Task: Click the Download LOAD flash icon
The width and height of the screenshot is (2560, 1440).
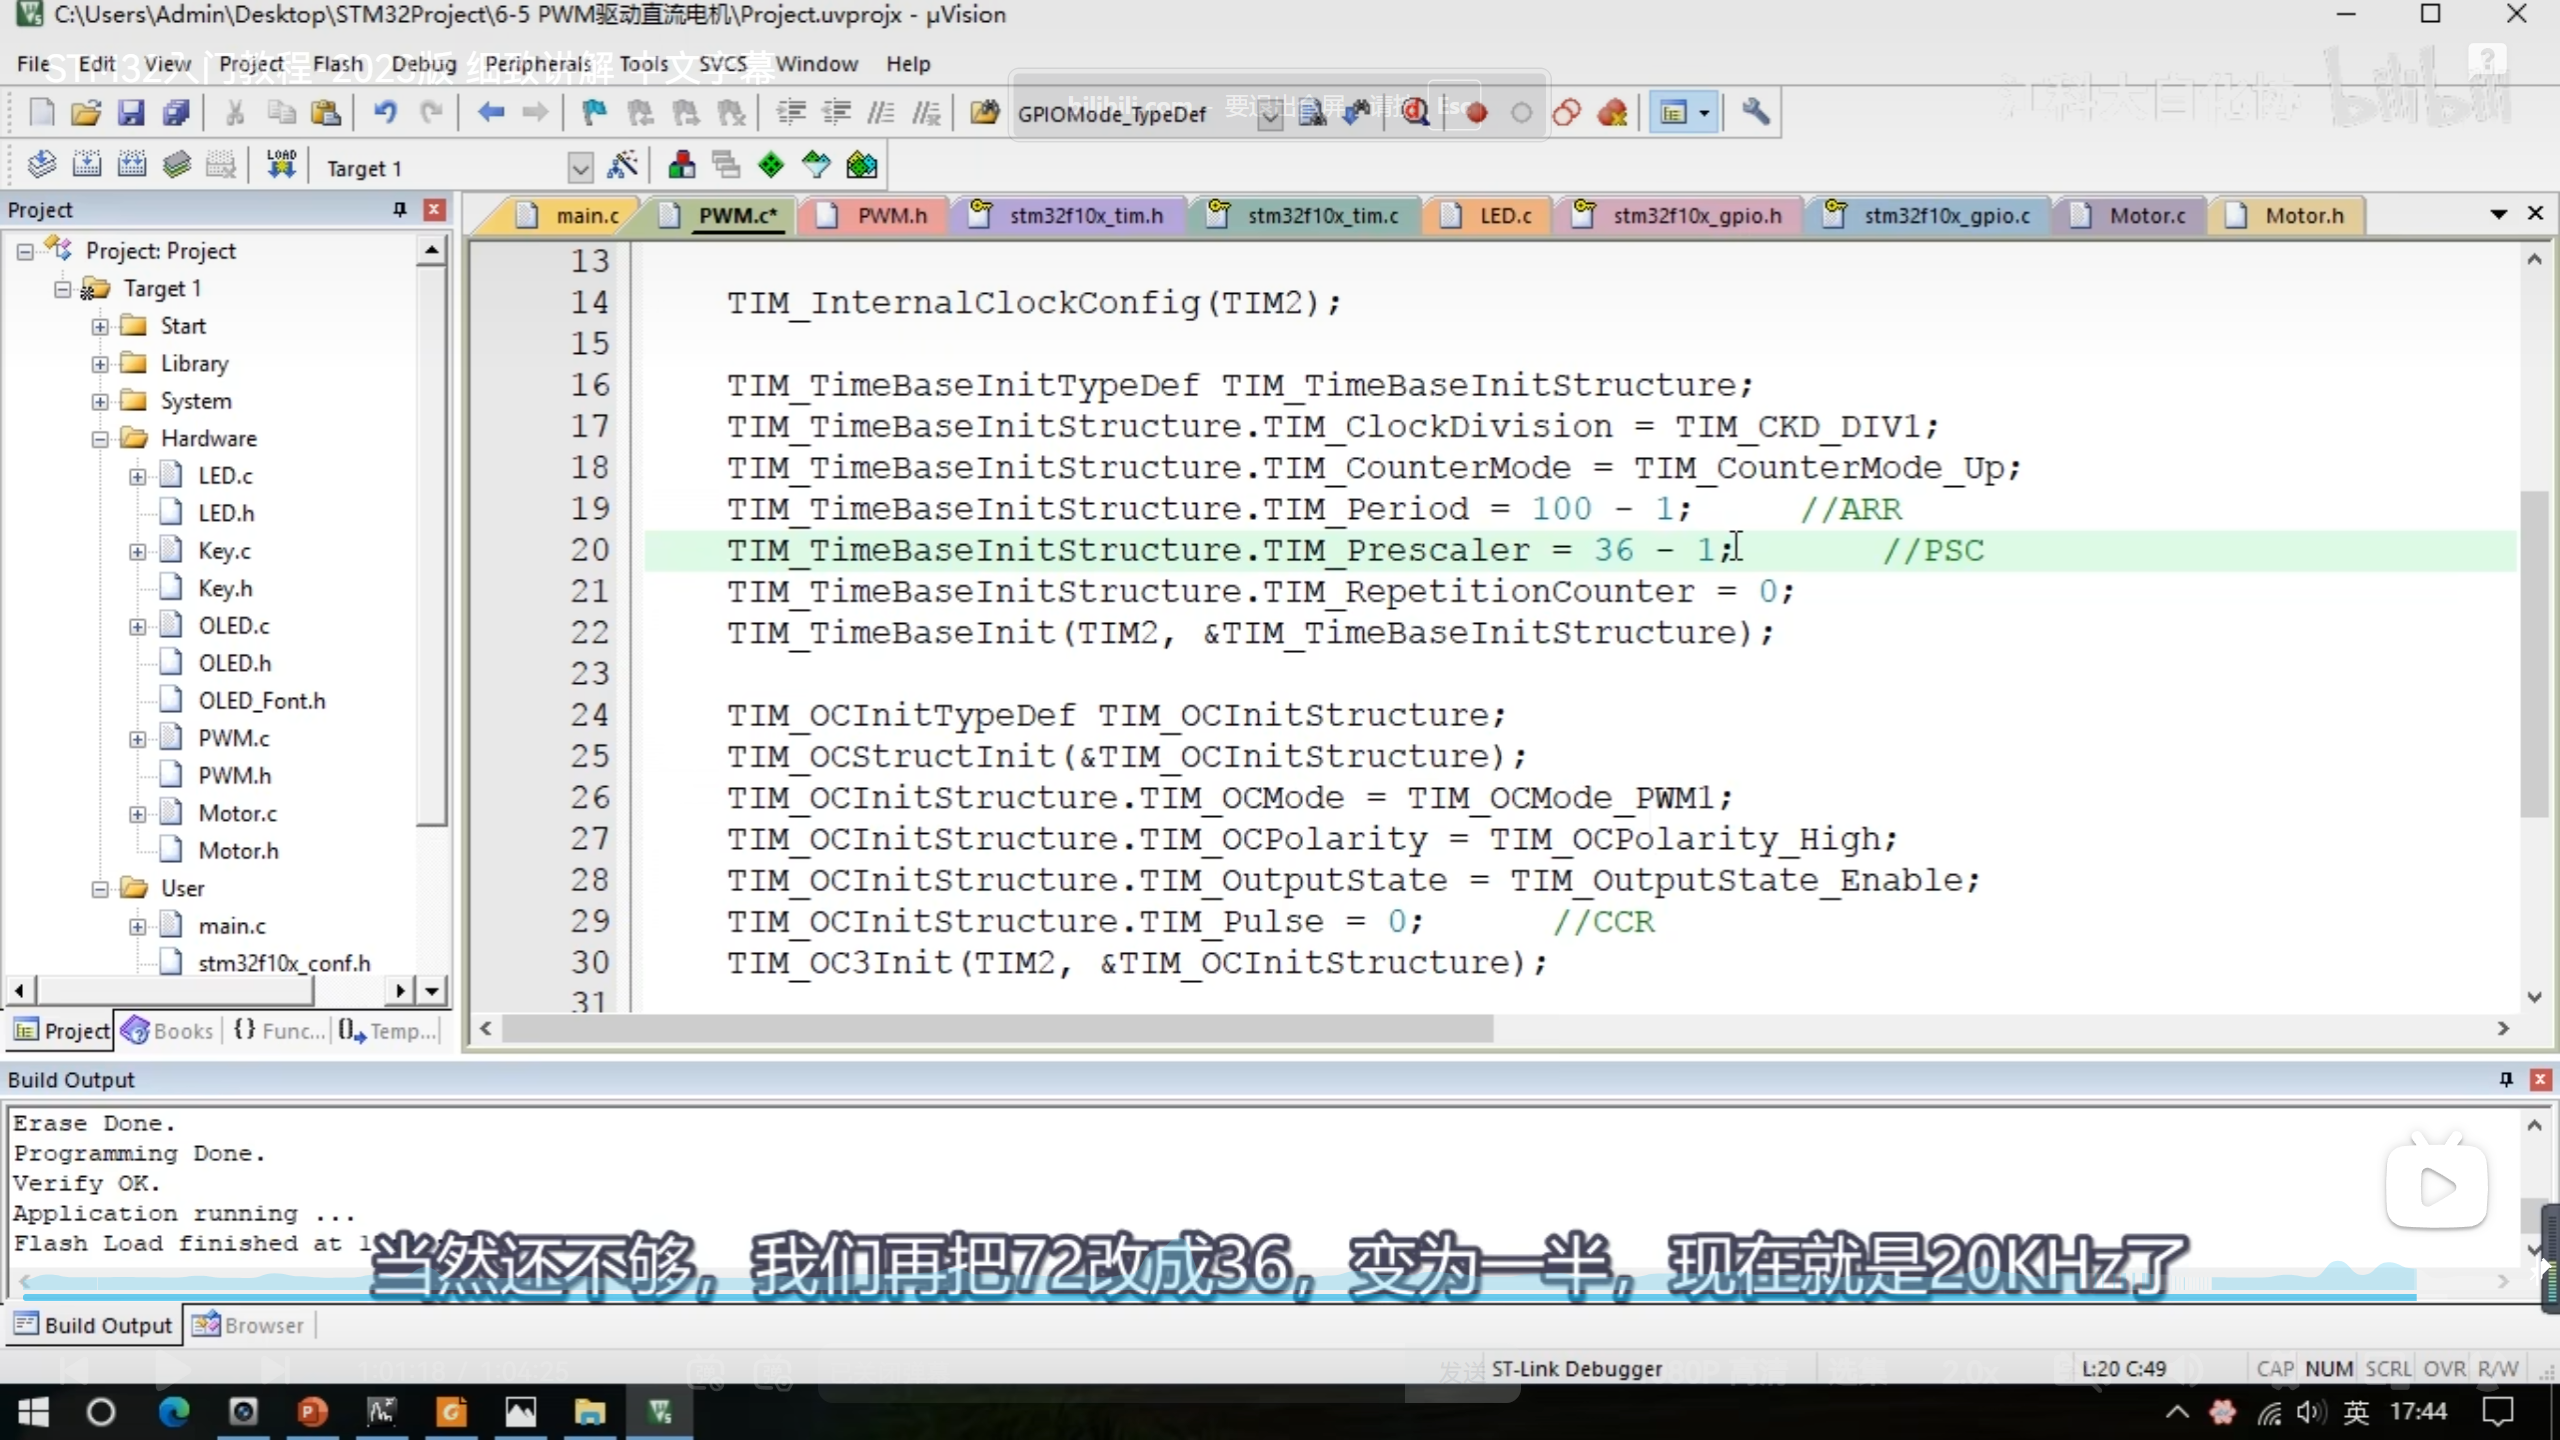Action: click(x=281, y=165)
